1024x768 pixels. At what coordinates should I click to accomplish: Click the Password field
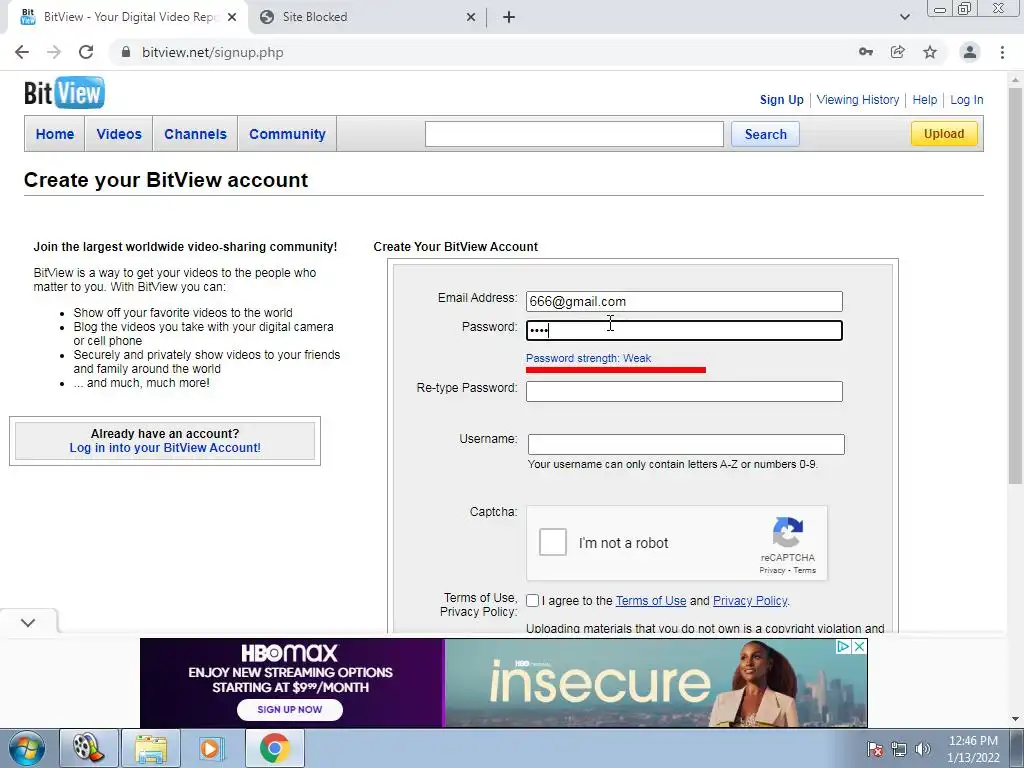(684, 330)
